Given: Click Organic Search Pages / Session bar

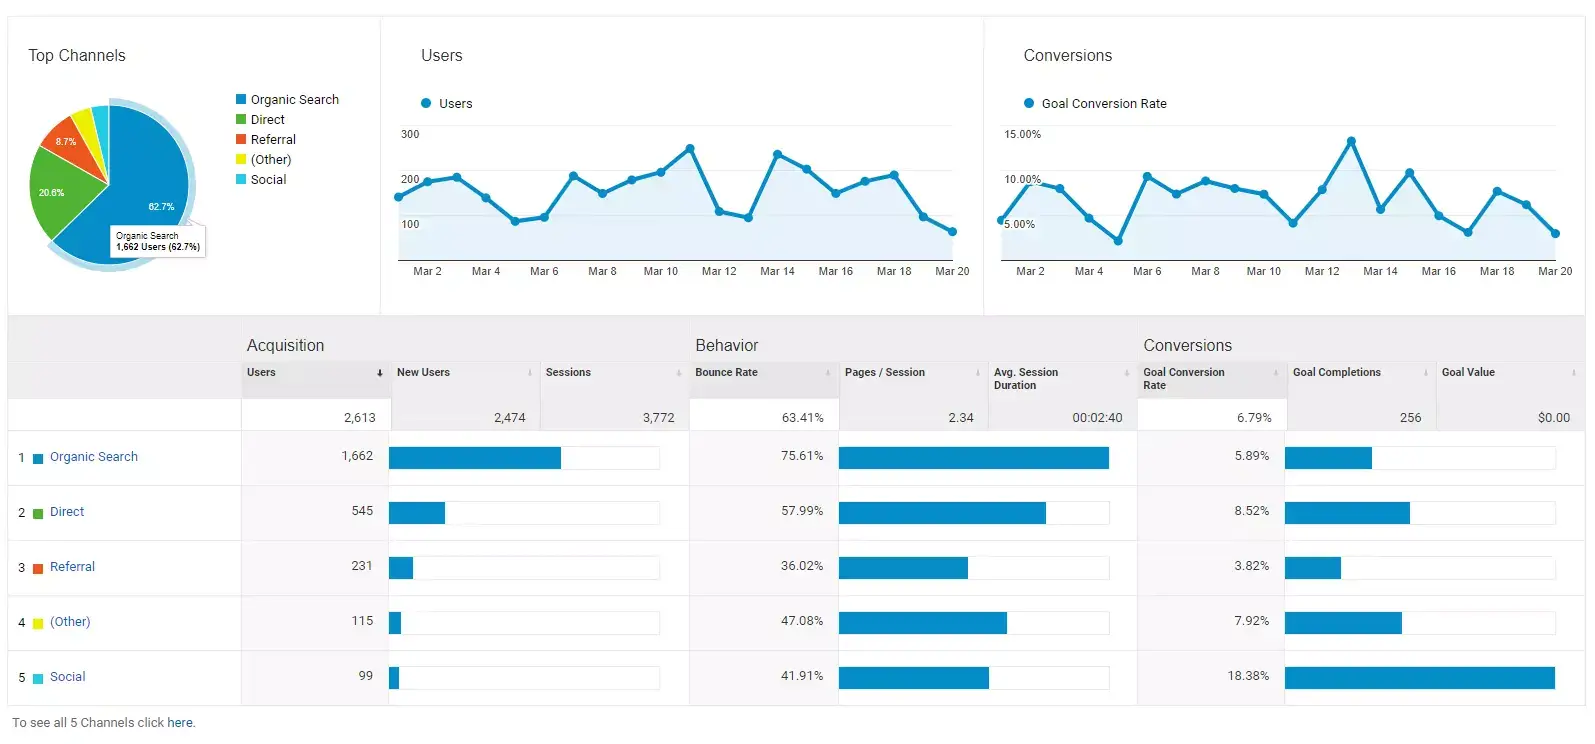Looking at the screenshot, I should coord(974,458).
